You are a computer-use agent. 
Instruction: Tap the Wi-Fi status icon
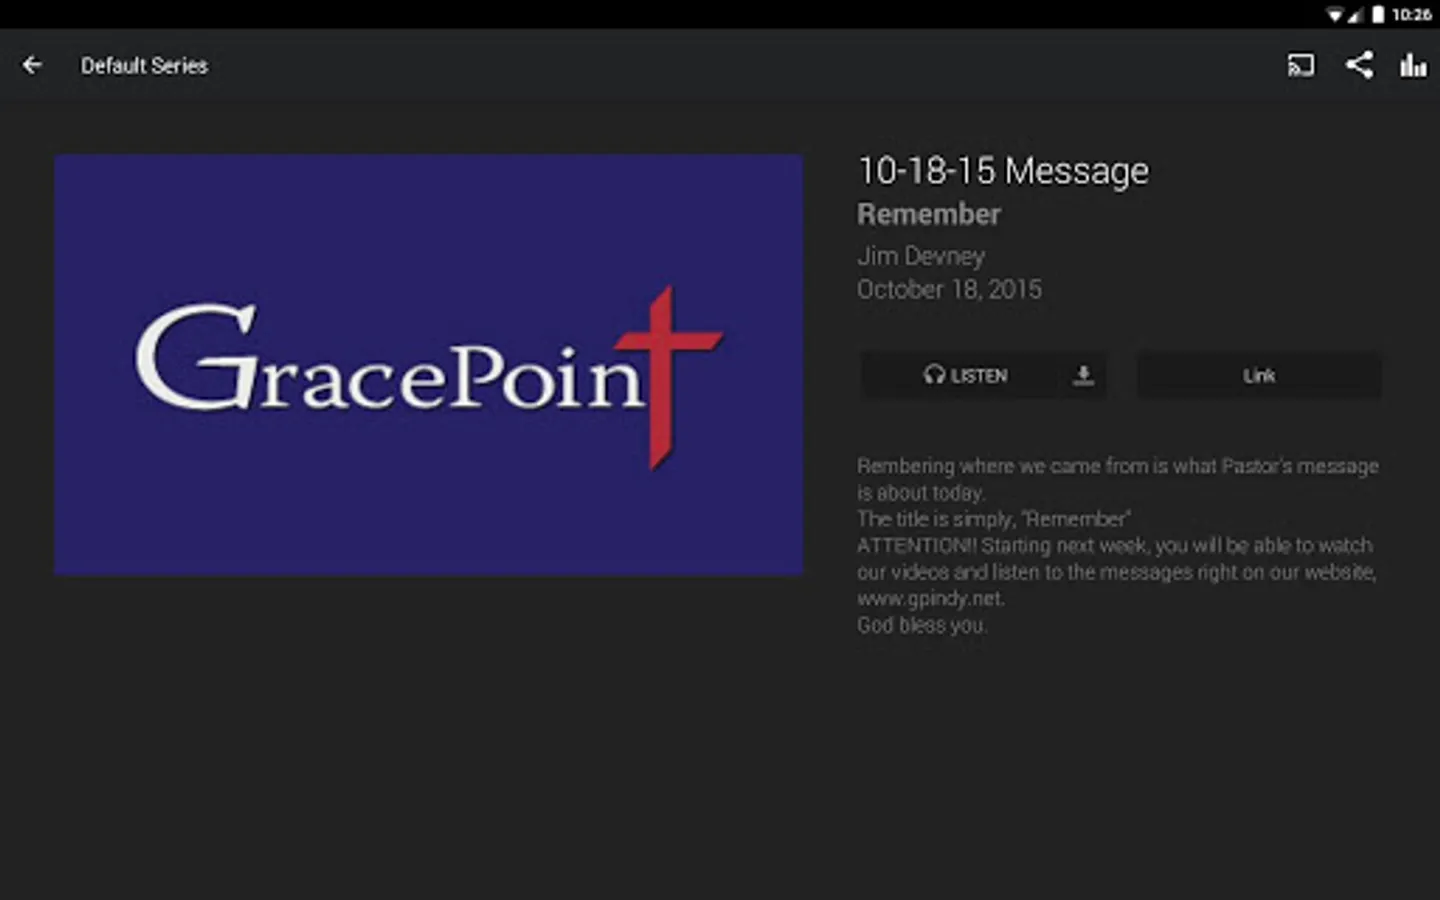pyautogui.click(x=1335, y=14)
